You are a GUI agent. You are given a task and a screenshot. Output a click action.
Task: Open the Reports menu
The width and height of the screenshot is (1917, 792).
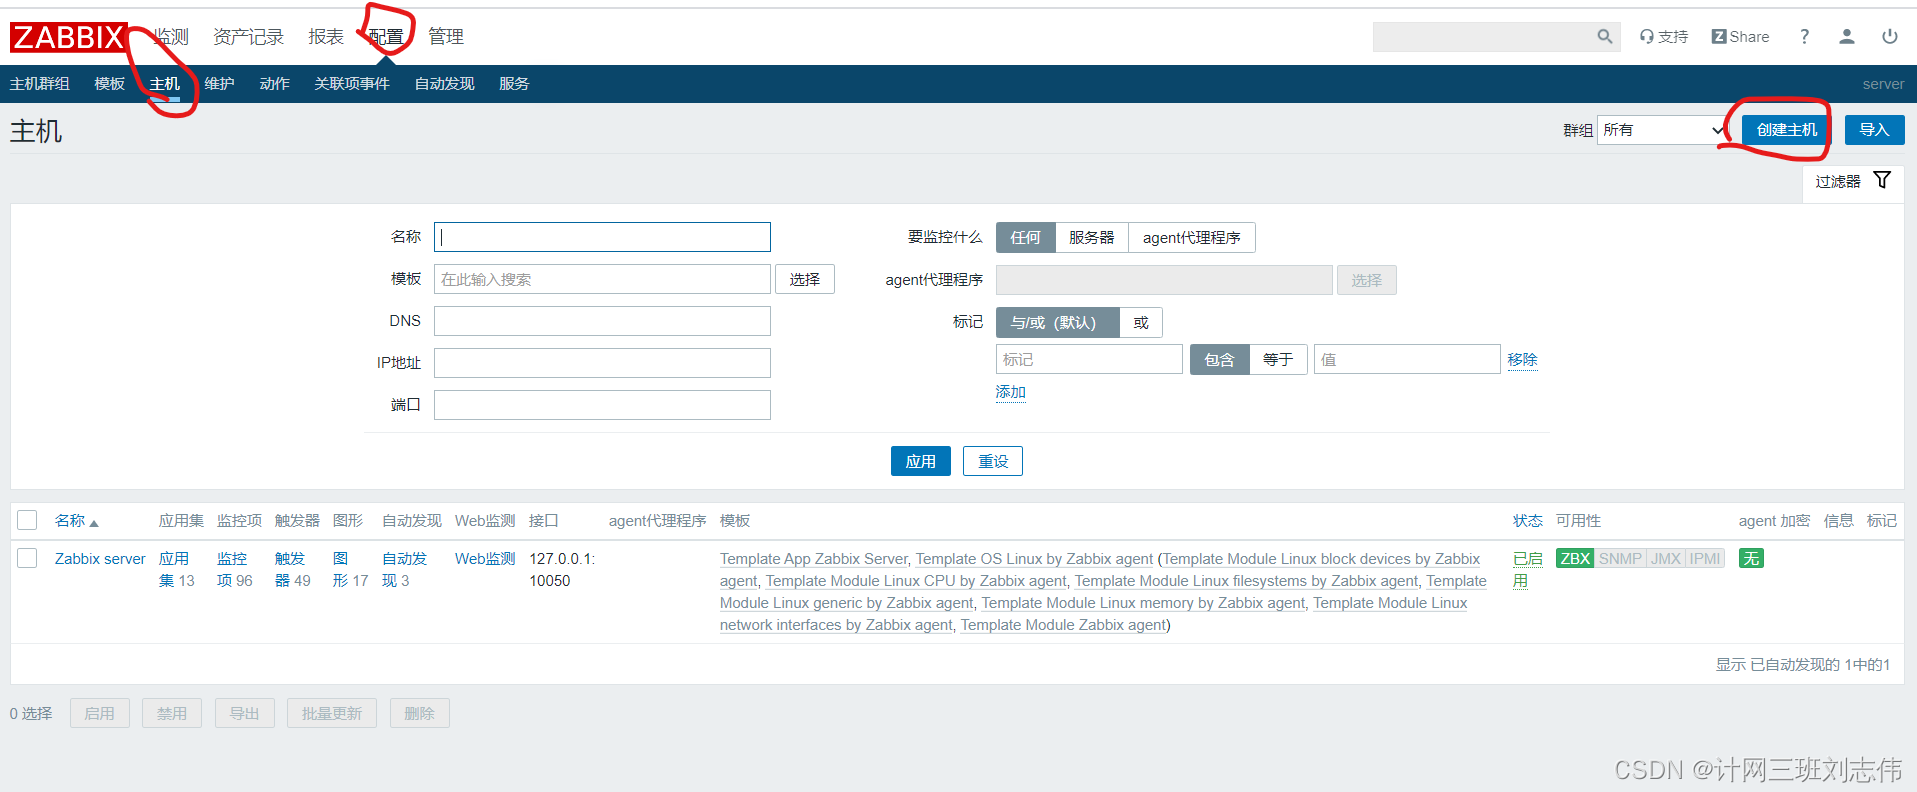point(326,37)
